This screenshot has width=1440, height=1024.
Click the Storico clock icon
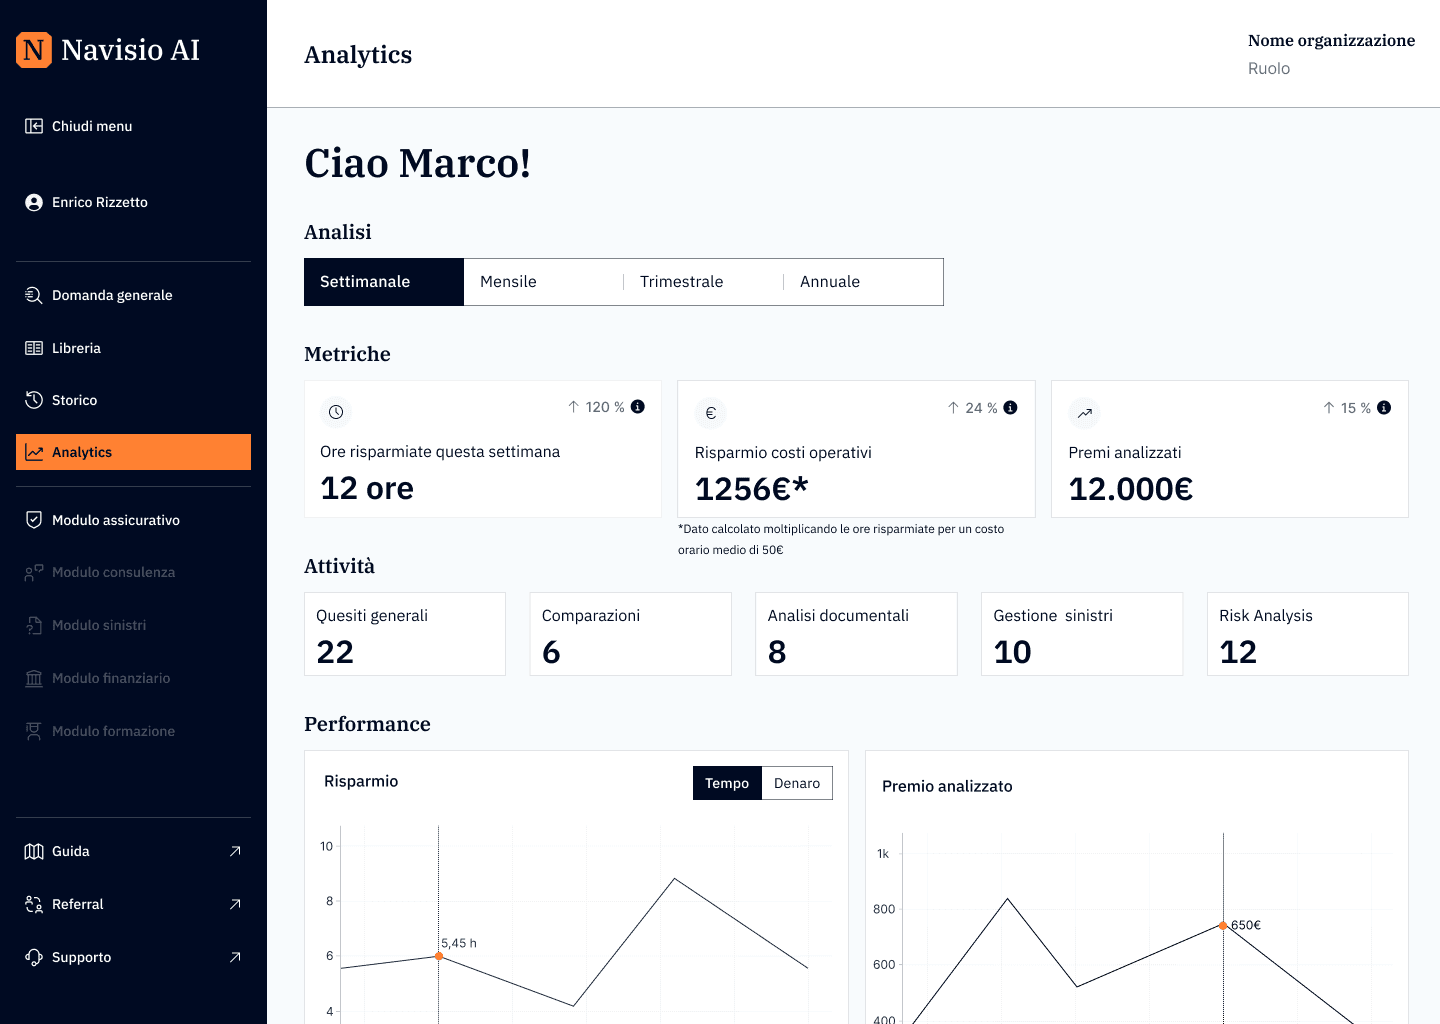(x=33, y=400)
